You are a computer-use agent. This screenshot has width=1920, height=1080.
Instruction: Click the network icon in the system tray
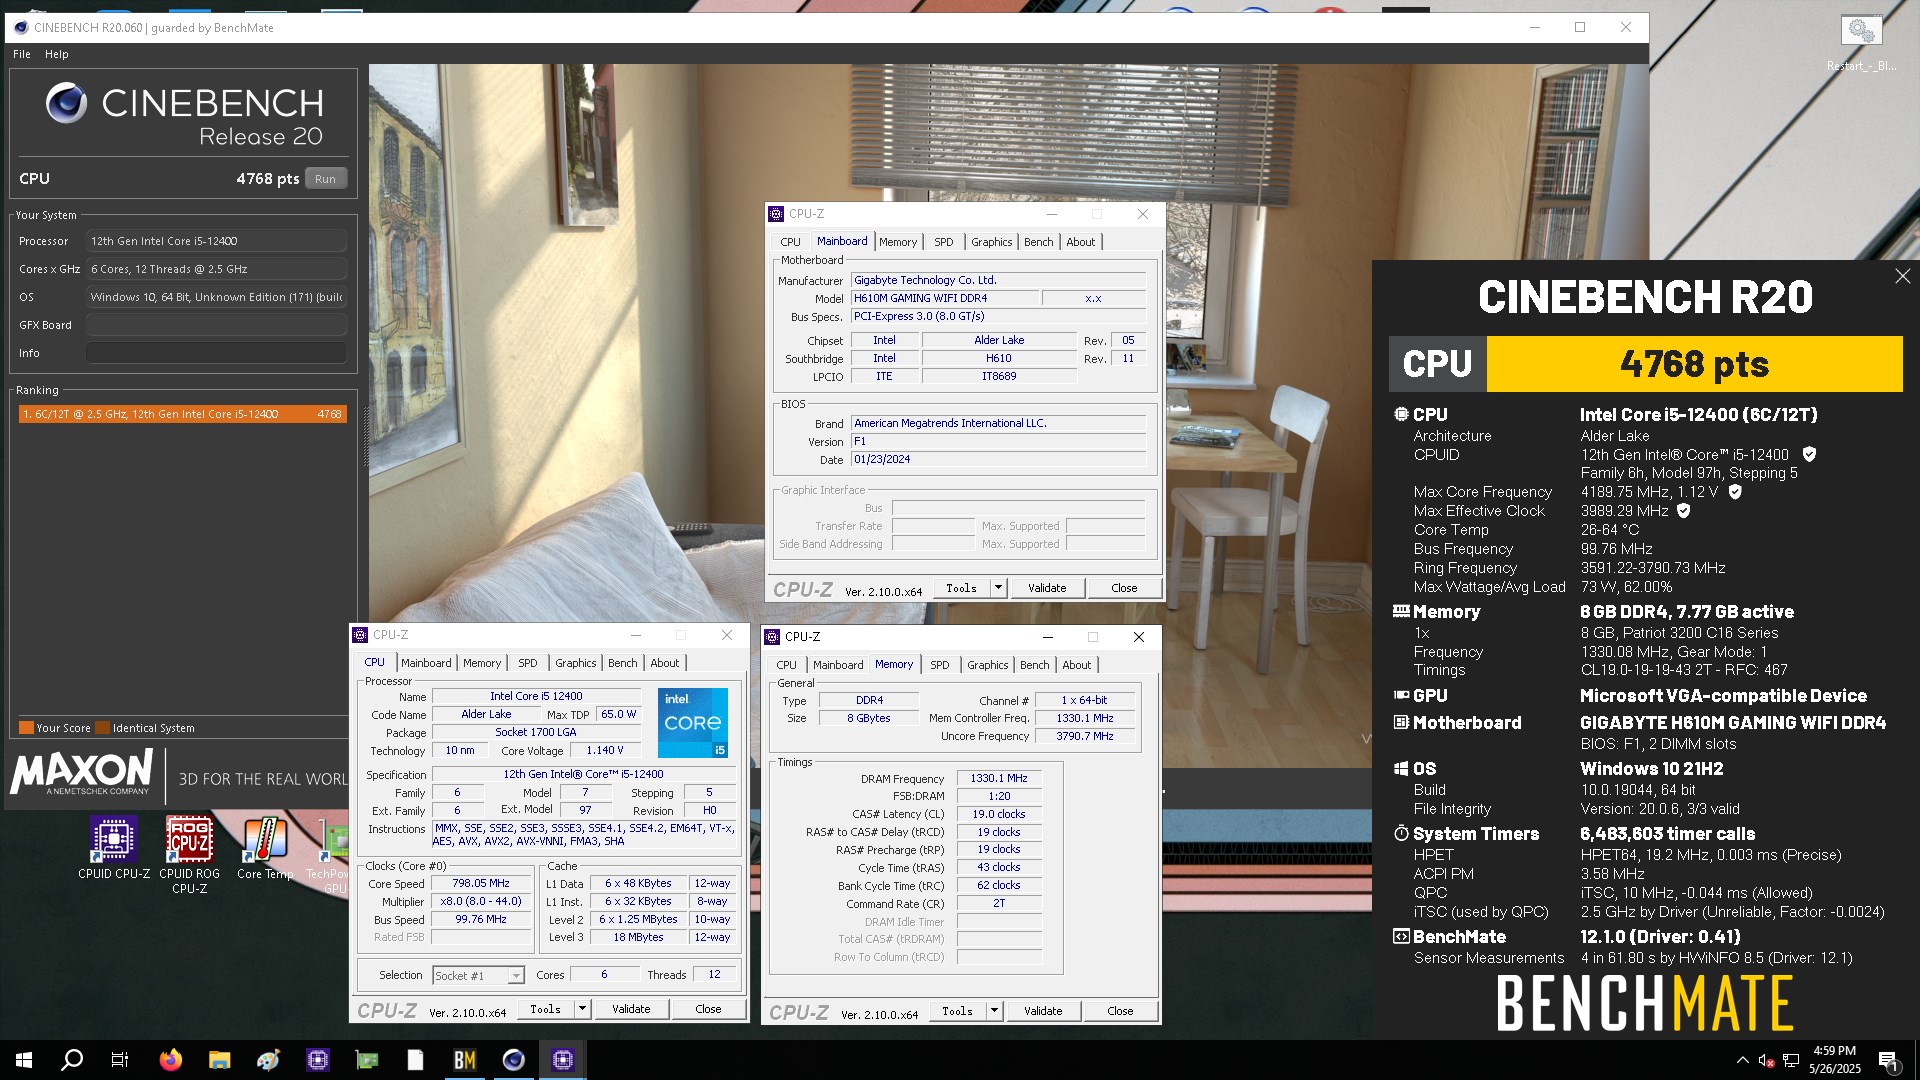coord(1791,1060)
